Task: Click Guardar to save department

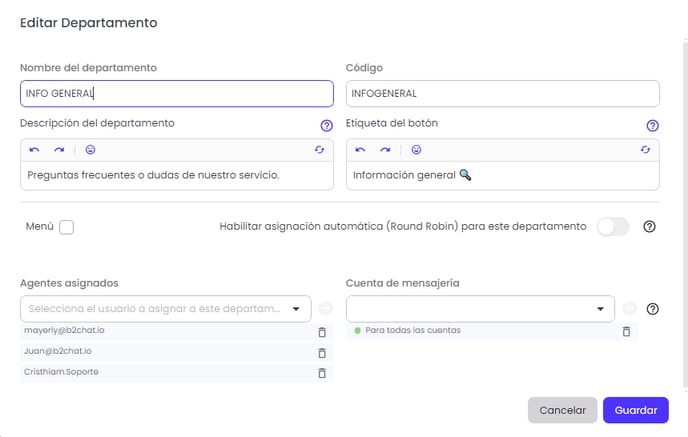Action: point(636,410)
